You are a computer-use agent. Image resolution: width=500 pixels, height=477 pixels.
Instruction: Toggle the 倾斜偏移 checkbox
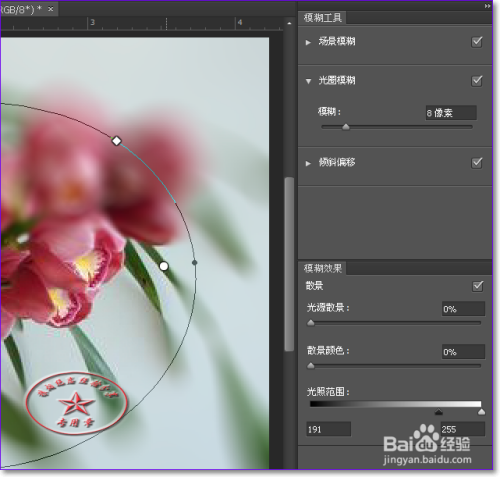coord(477,163)
